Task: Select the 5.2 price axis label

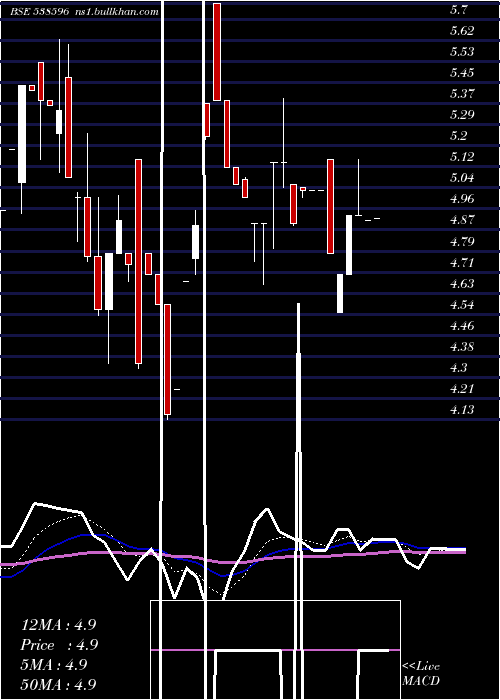Action: coord(459,136)
